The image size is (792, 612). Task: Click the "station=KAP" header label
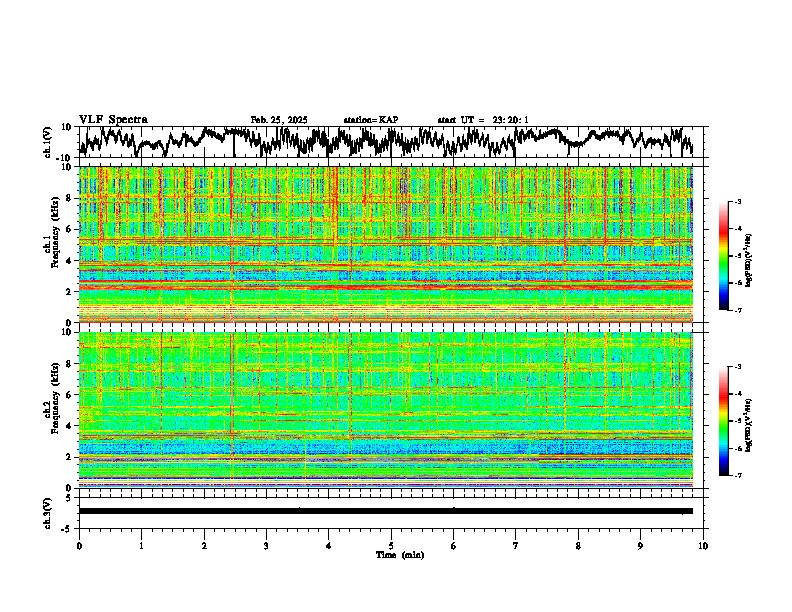371,120
